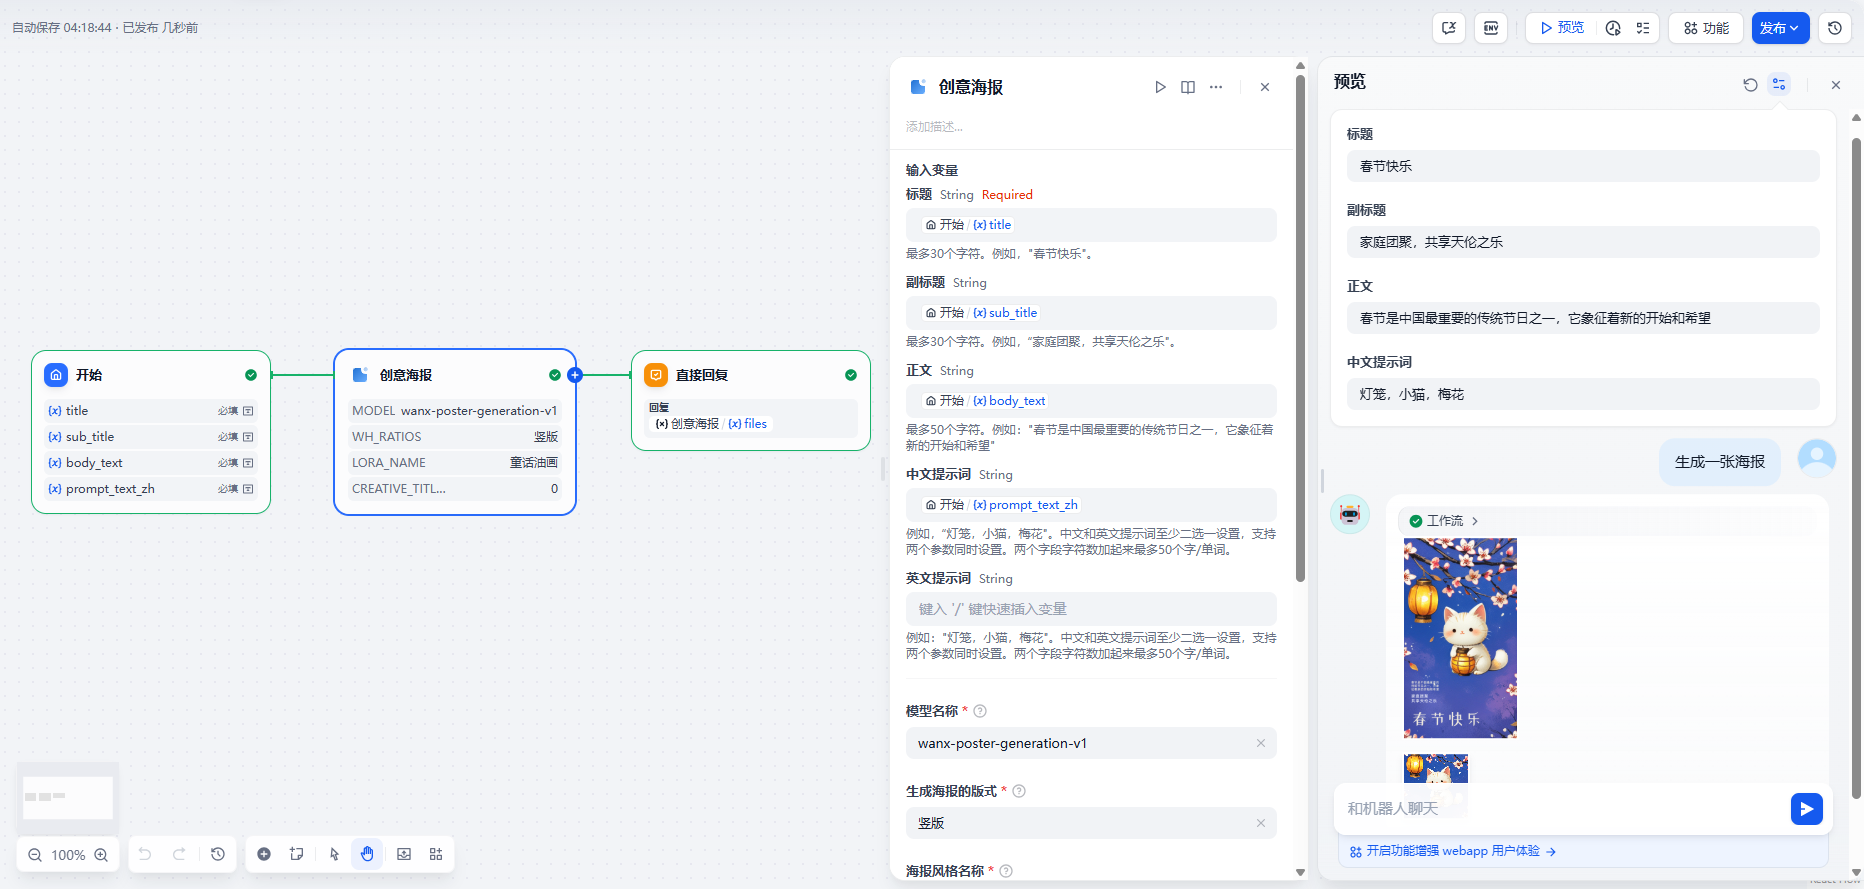Open the 功能 features menu
This screenshot has width=1864, height=889.
pos(1706,28)
